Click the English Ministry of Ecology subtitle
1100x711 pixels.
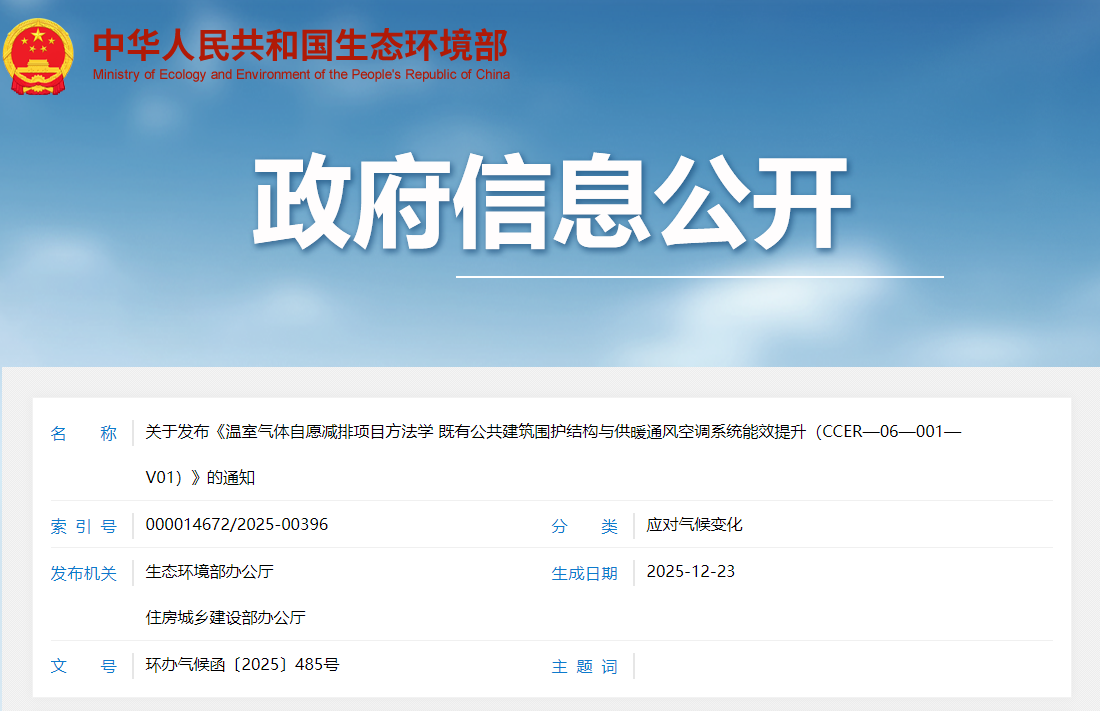tap(301, 75)
